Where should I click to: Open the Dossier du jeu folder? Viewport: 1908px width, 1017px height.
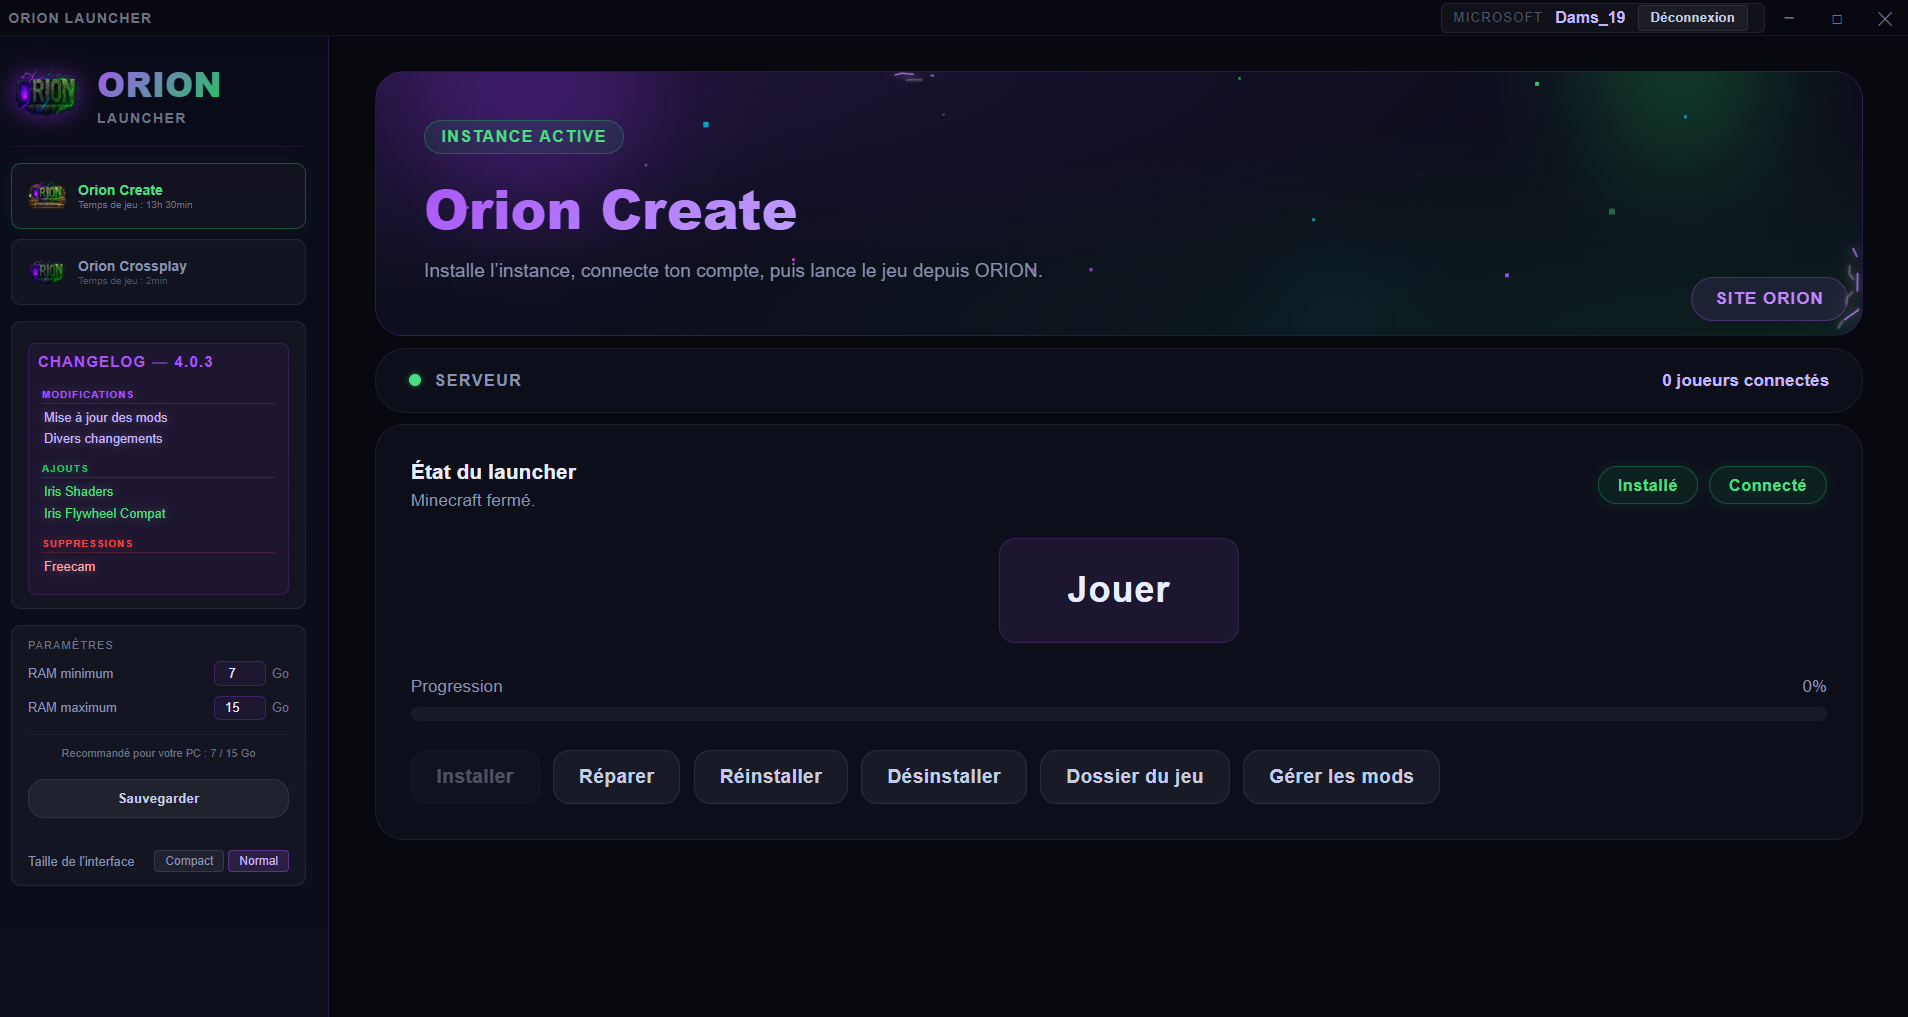[x=1135, y=777]
